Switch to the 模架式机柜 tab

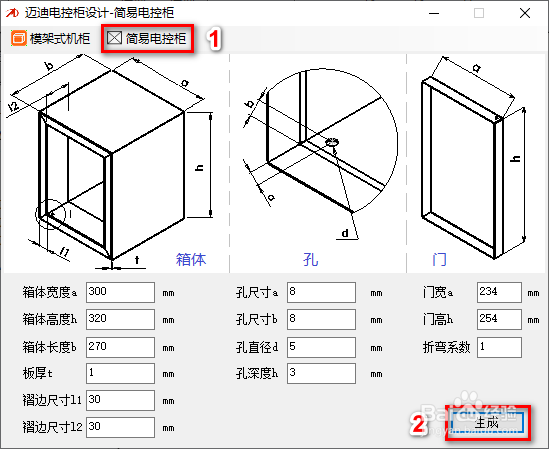[x=50, y=38]
